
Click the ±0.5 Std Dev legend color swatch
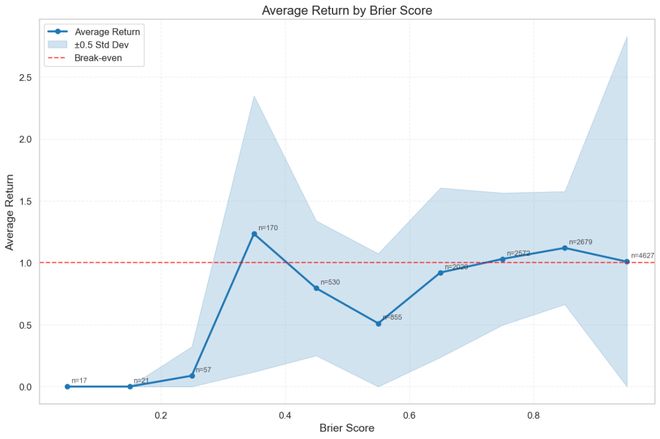[x=59, y=45]
